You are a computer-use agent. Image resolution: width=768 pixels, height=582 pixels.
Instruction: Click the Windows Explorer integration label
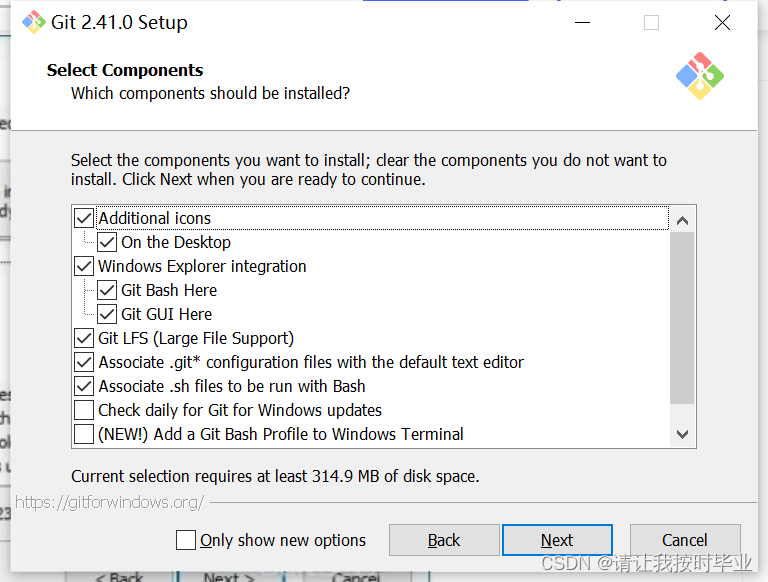[x=202, y=266]
